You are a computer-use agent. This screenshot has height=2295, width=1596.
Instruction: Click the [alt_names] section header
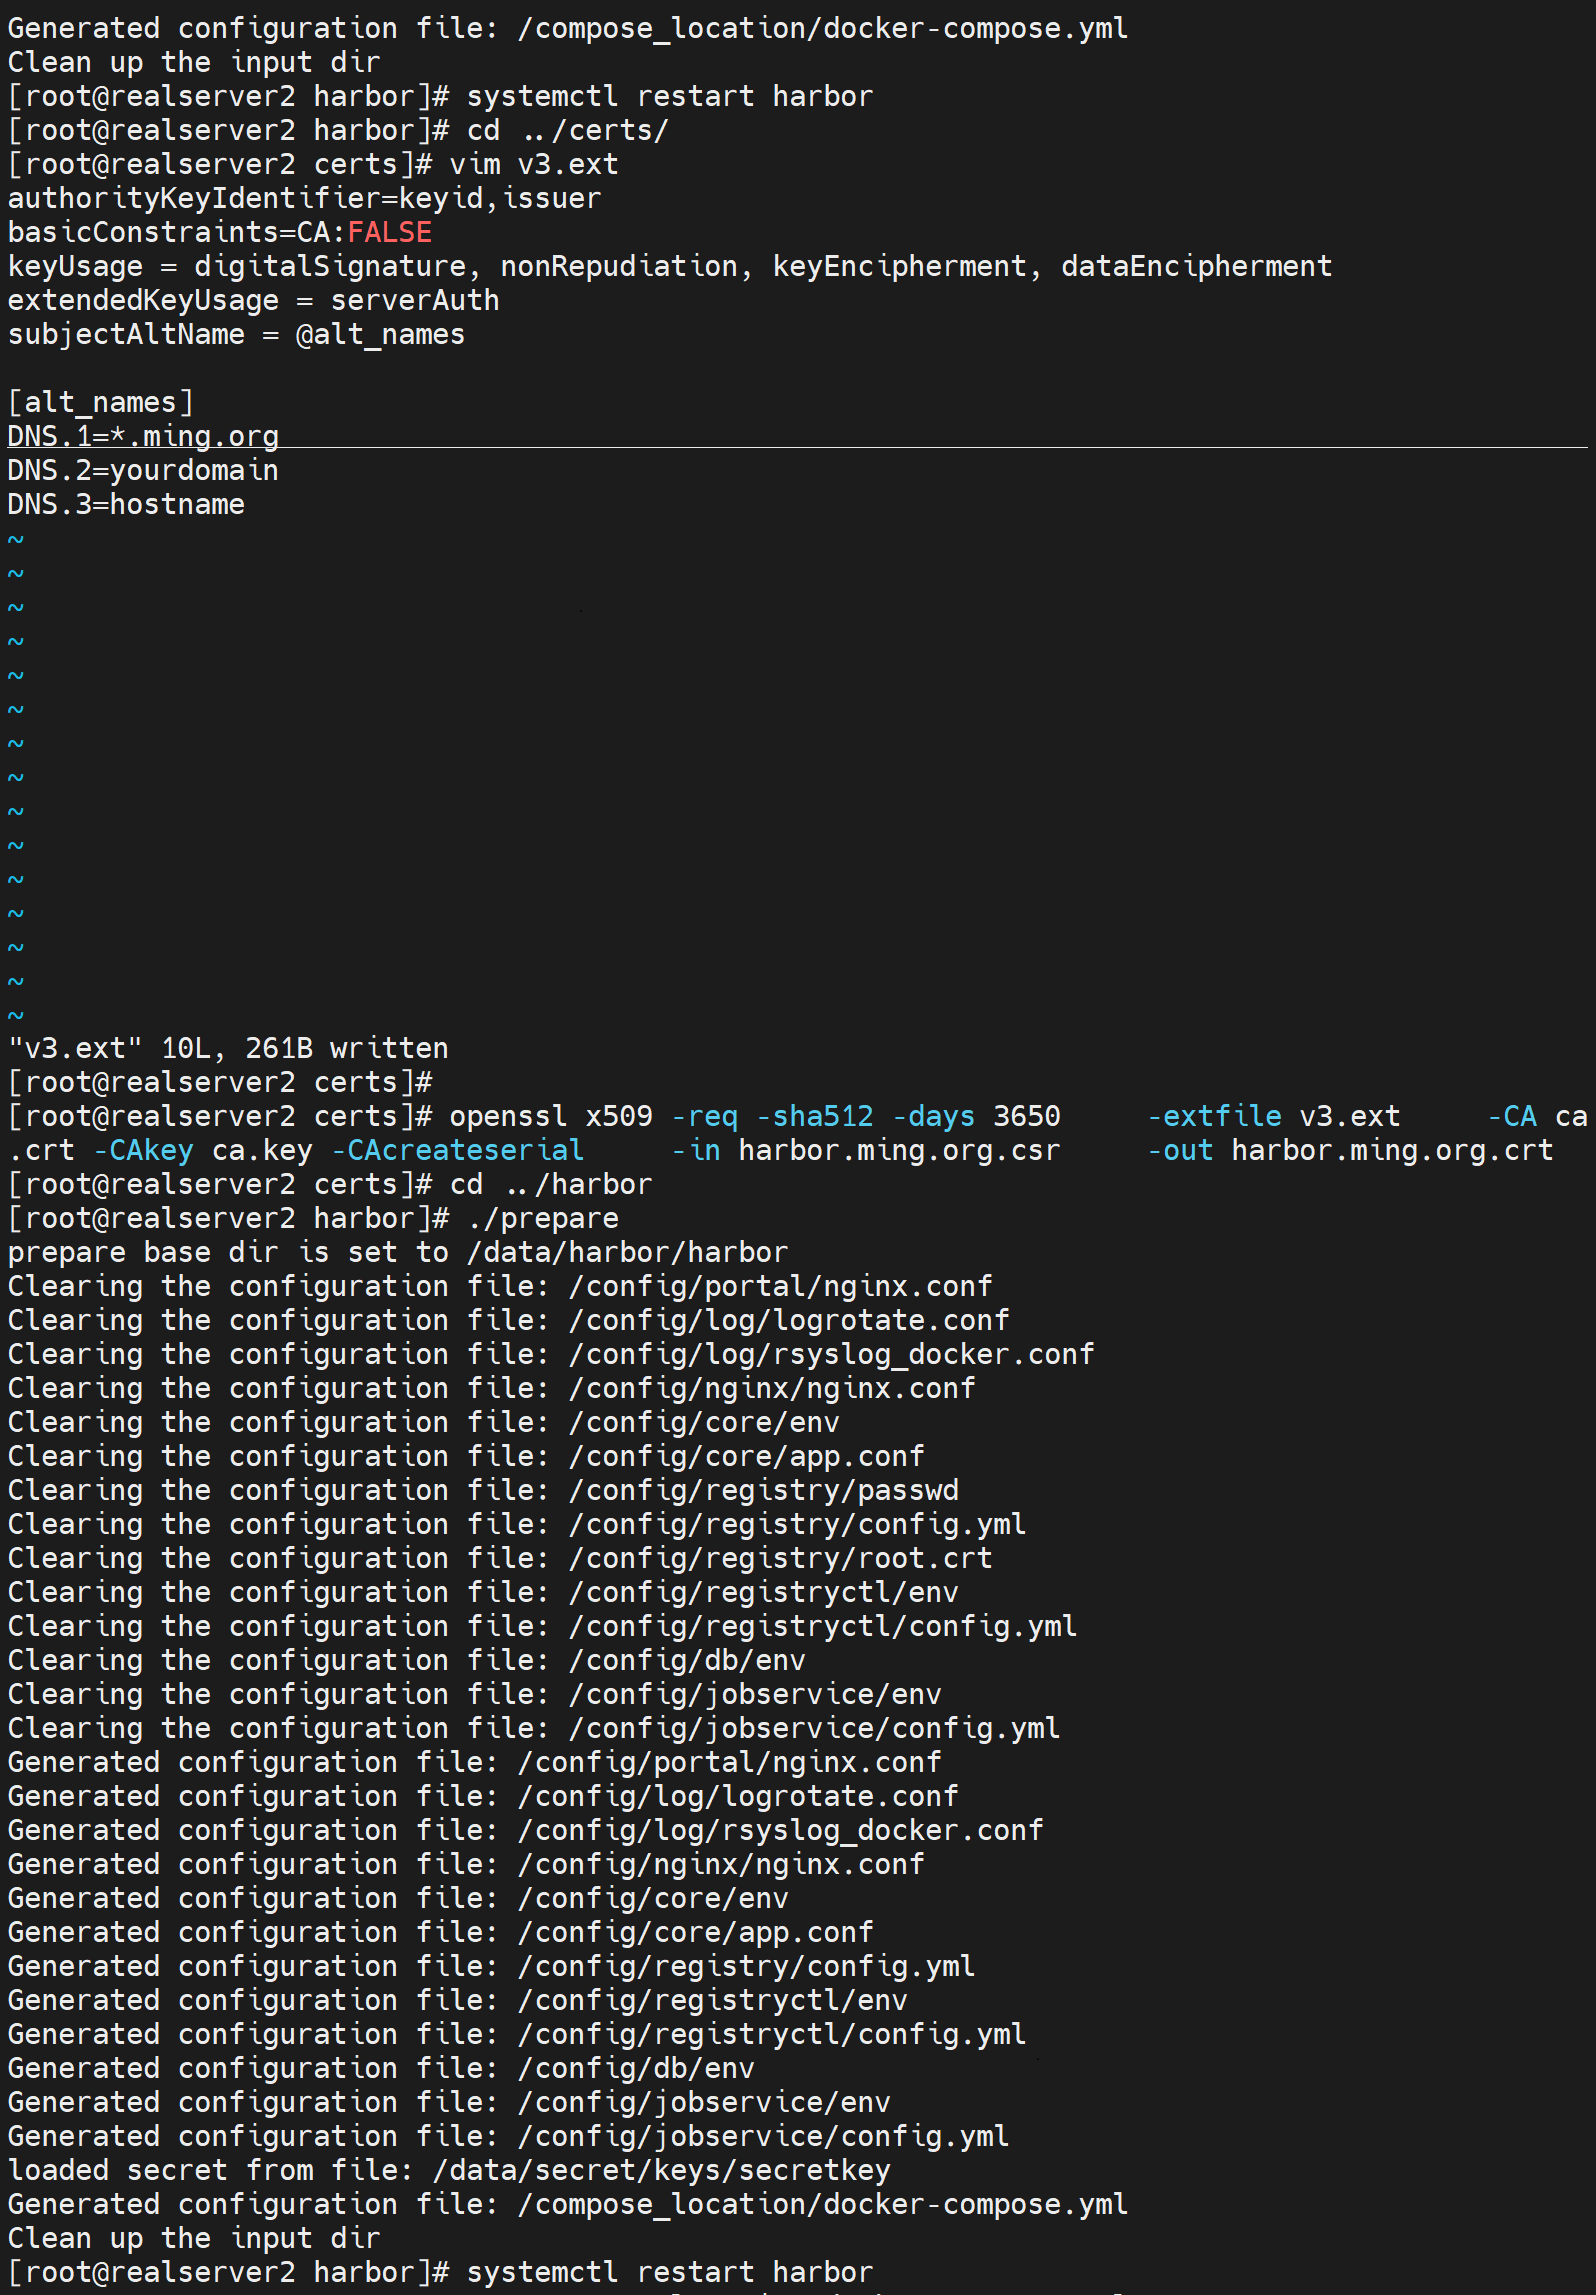click(x=100, y=402)
